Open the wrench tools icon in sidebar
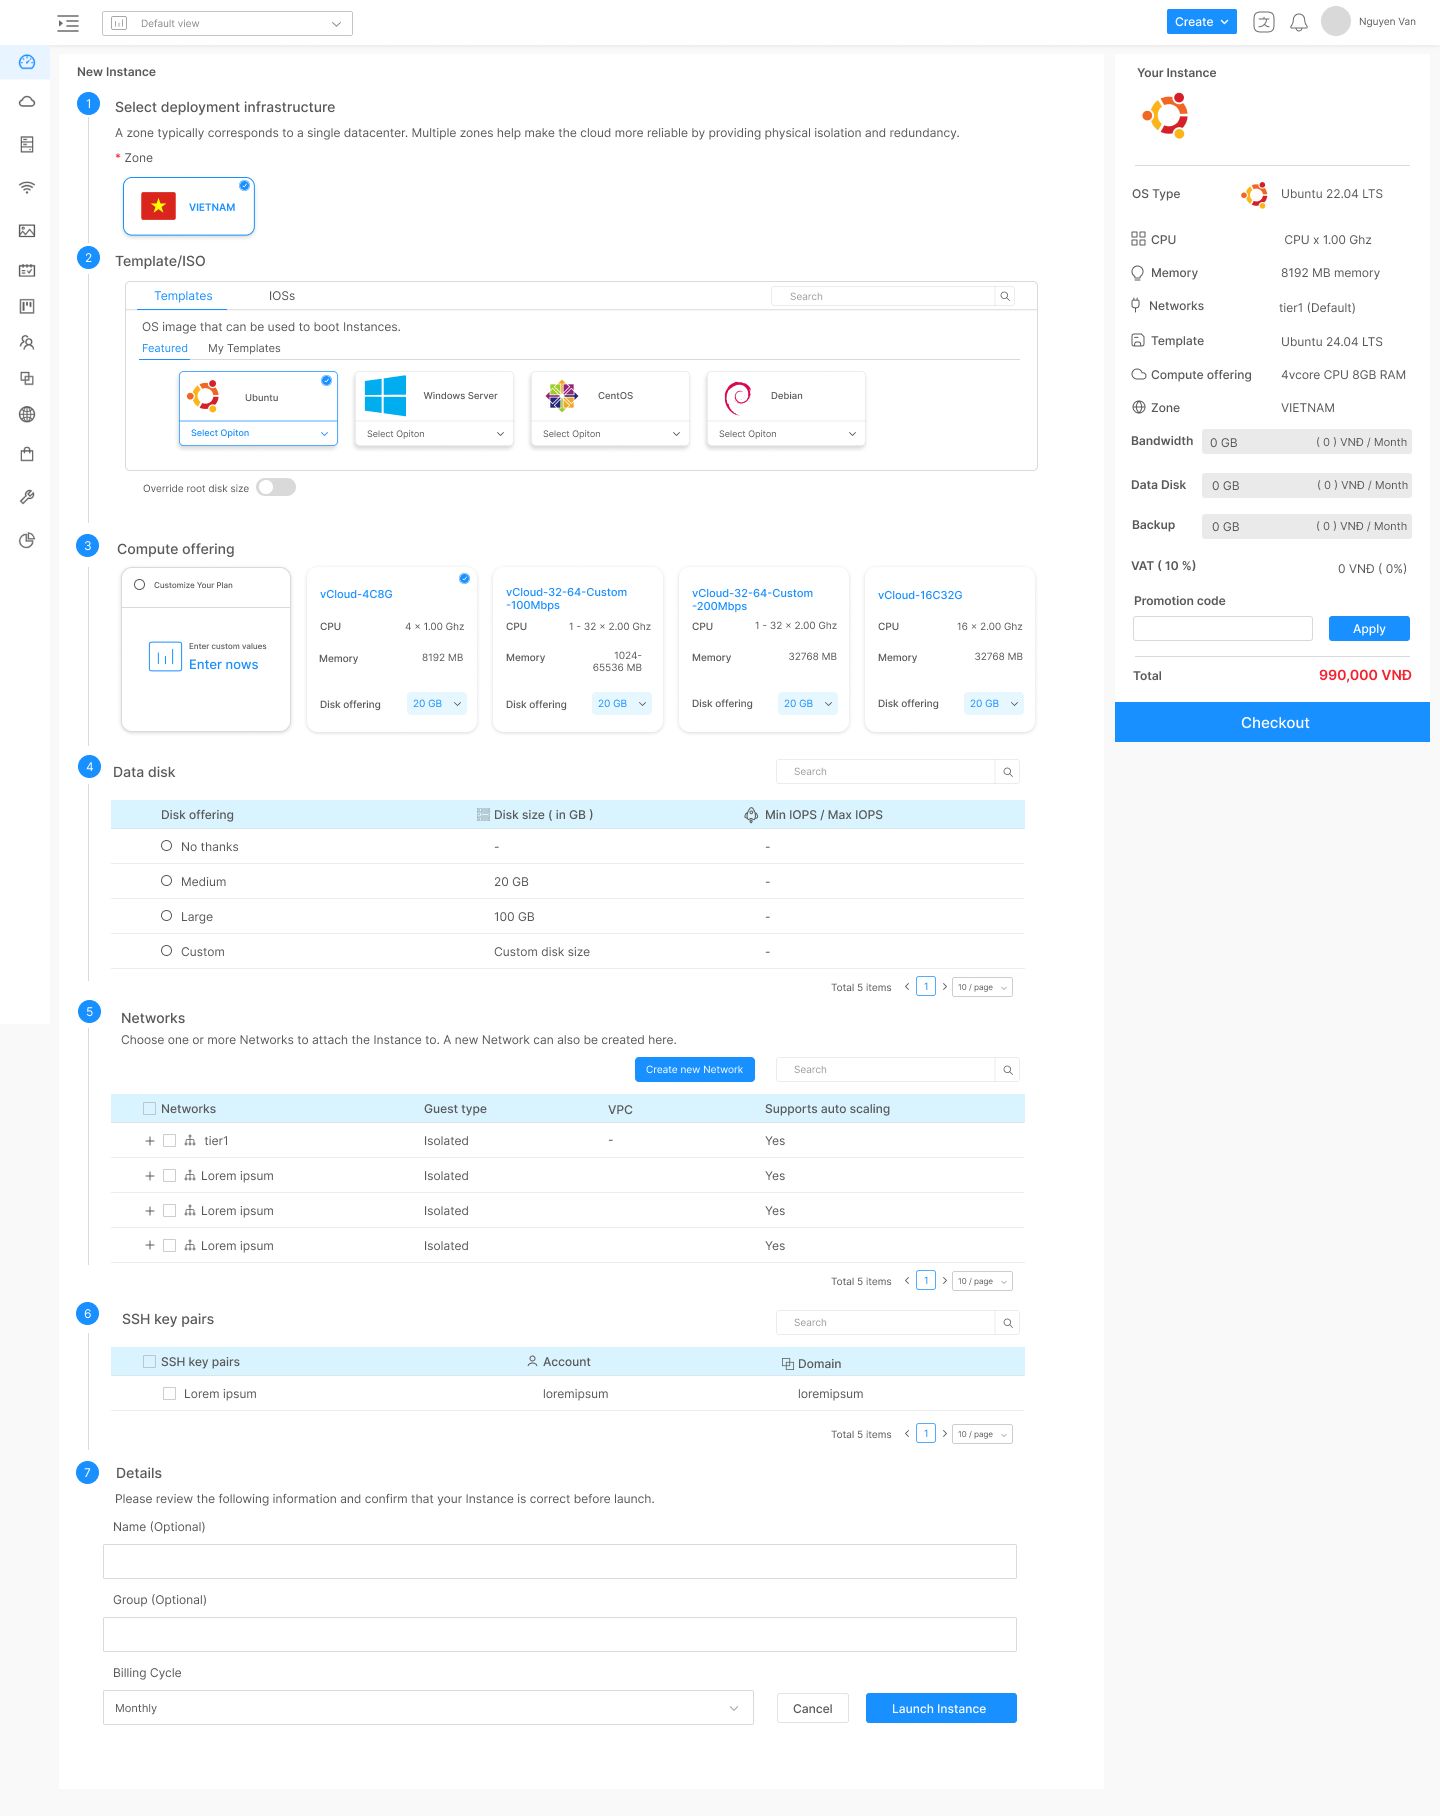Screen dimensions: 1440x1816 pos(27,497)
